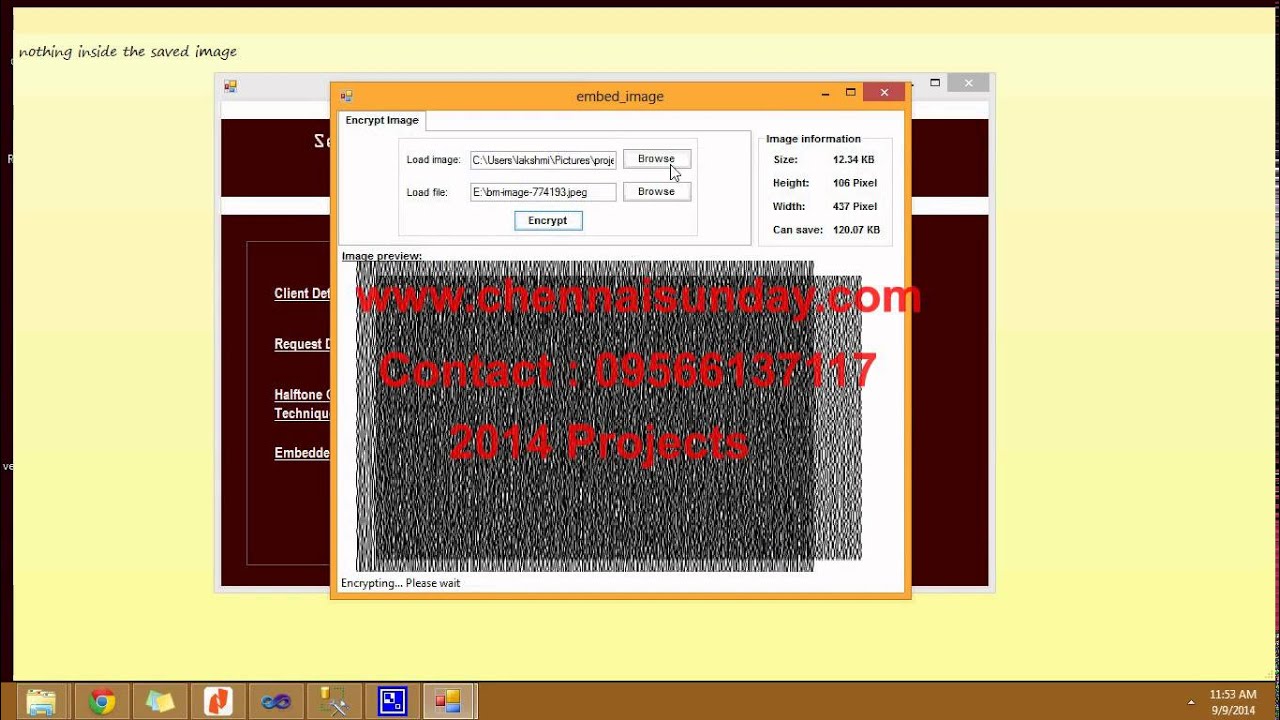This screenshot has width=1280, height=720.
Task: Click the "Image information" group label
Action: point(813,139)
